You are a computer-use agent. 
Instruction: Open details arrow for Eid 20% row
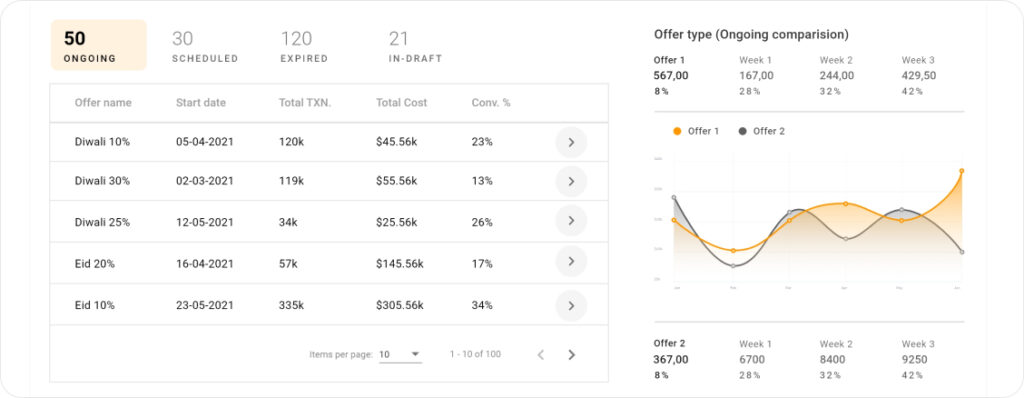(571, 261)
